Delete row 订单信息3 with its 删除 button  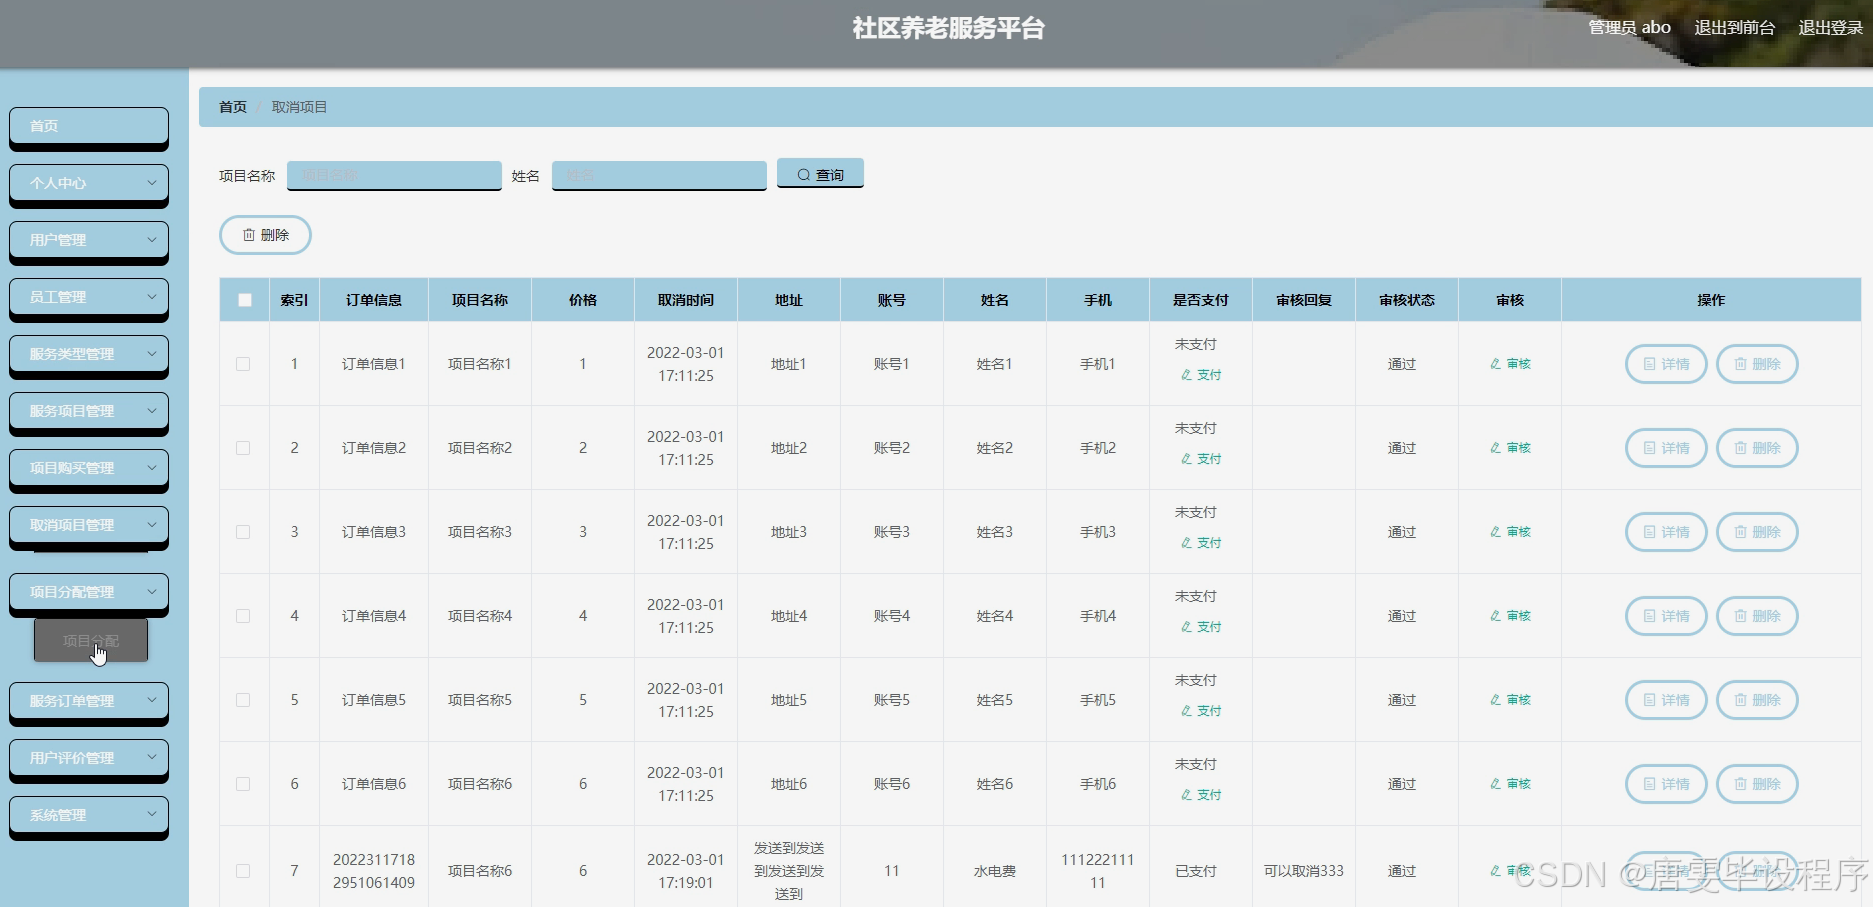point(1757,532)
